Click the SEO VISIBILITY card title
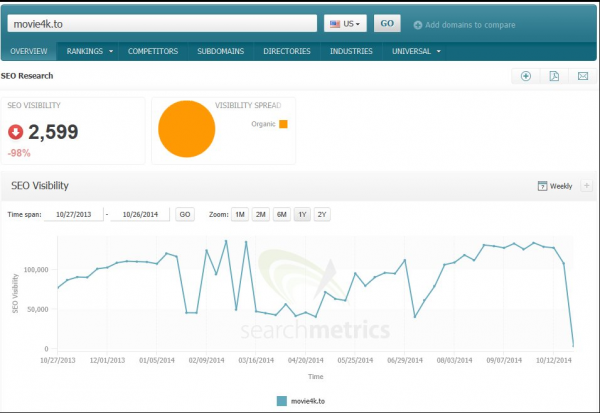Image resolution: width=600 pixels, height=413 pixels. point(34,105)
